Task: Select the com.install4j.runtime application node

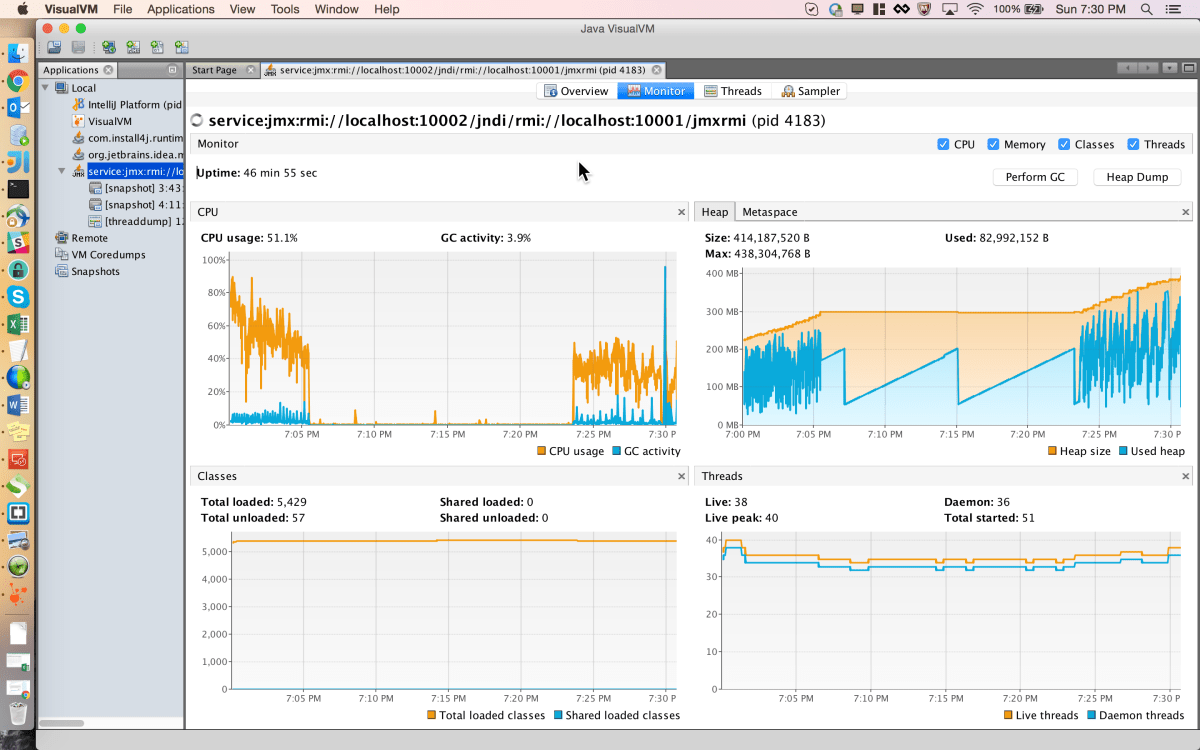Action: 127,138
